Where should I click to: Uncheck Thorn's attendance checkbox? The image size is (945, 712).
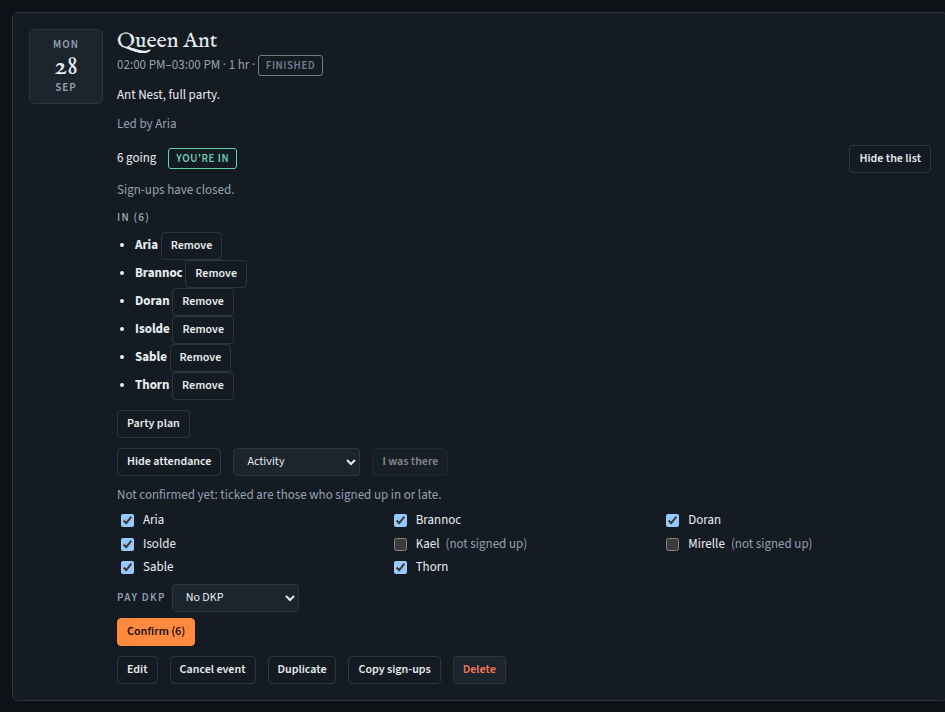coord(400,567)
